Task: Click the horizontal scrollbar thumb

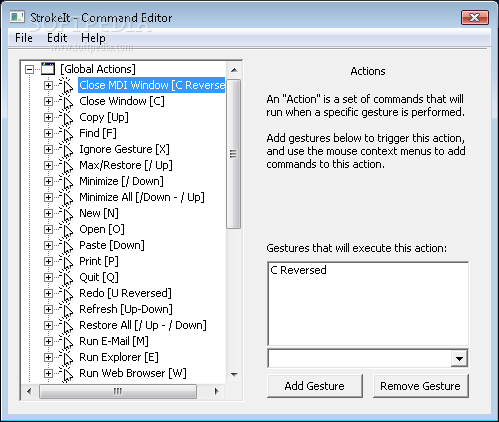Action: [x=118, y=391]
